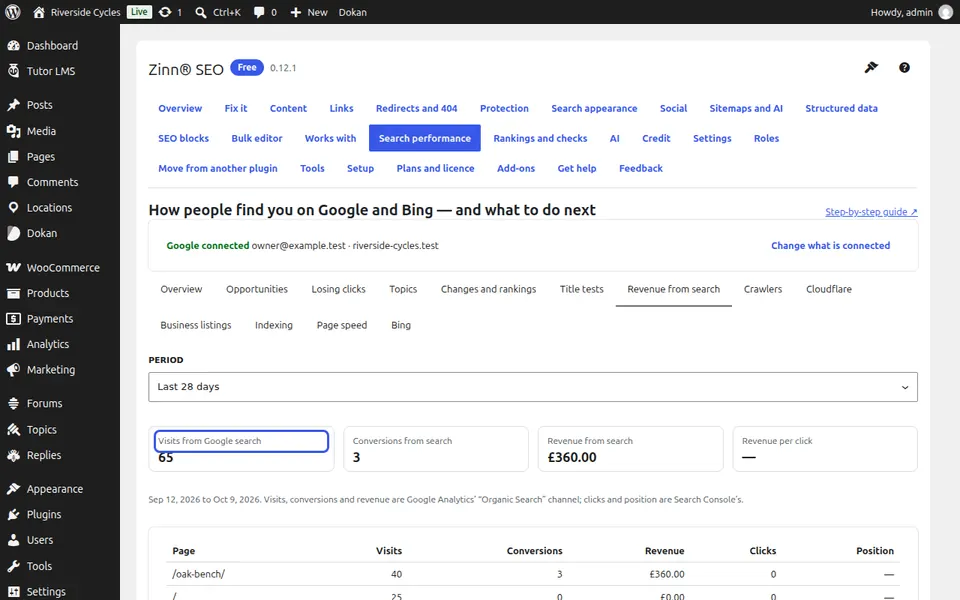Screen dimensions: 960x600
Task: Switch to the Opportunities sub-tab
Action: click(x=257, y=289)
